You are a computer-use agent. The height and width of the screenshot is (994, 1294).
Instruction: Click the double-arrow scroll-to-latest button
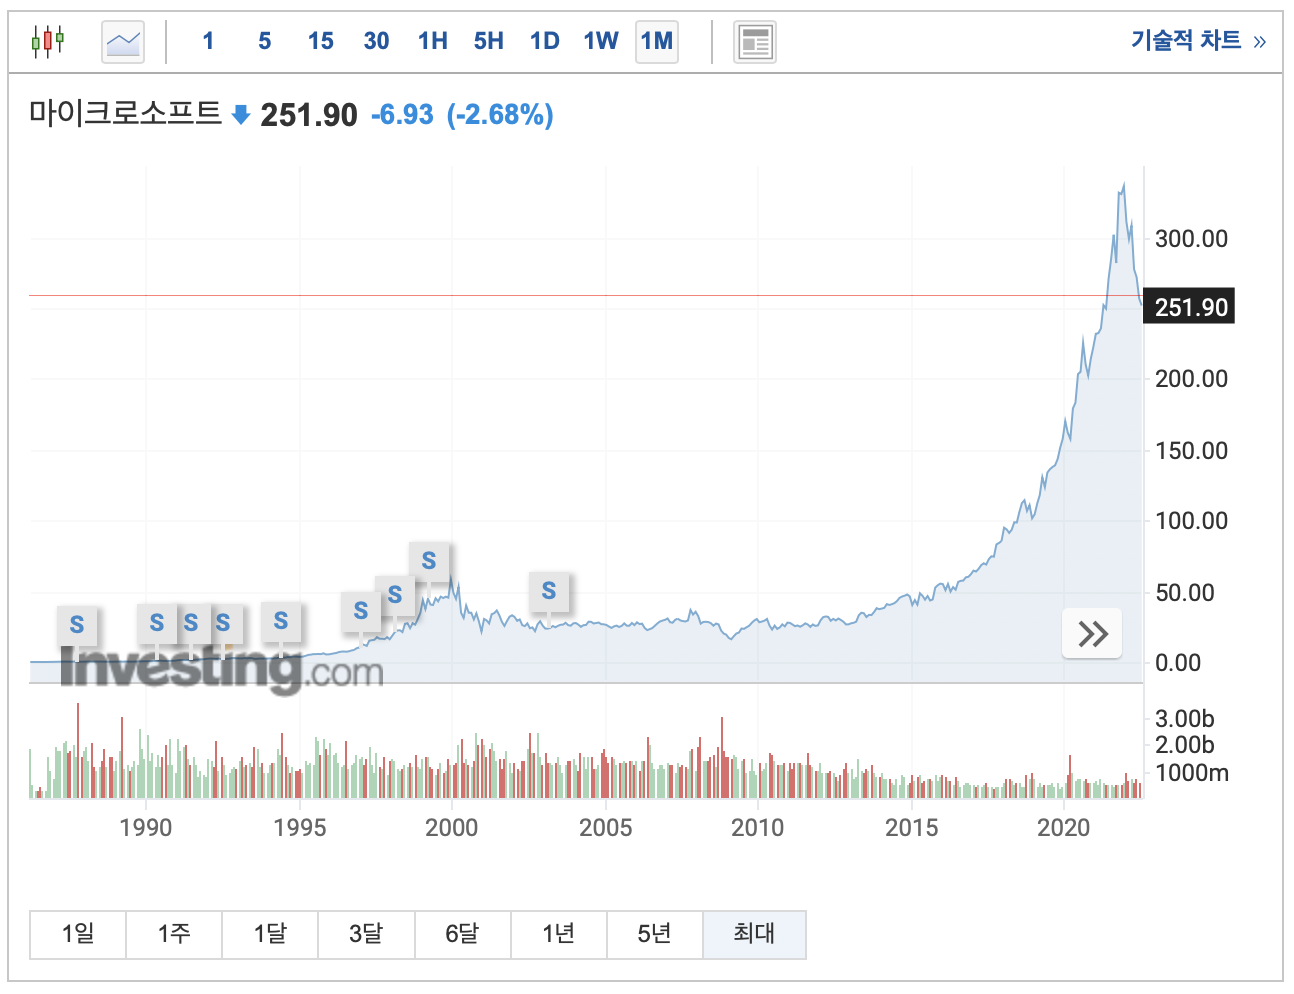tap(1092, 633)
